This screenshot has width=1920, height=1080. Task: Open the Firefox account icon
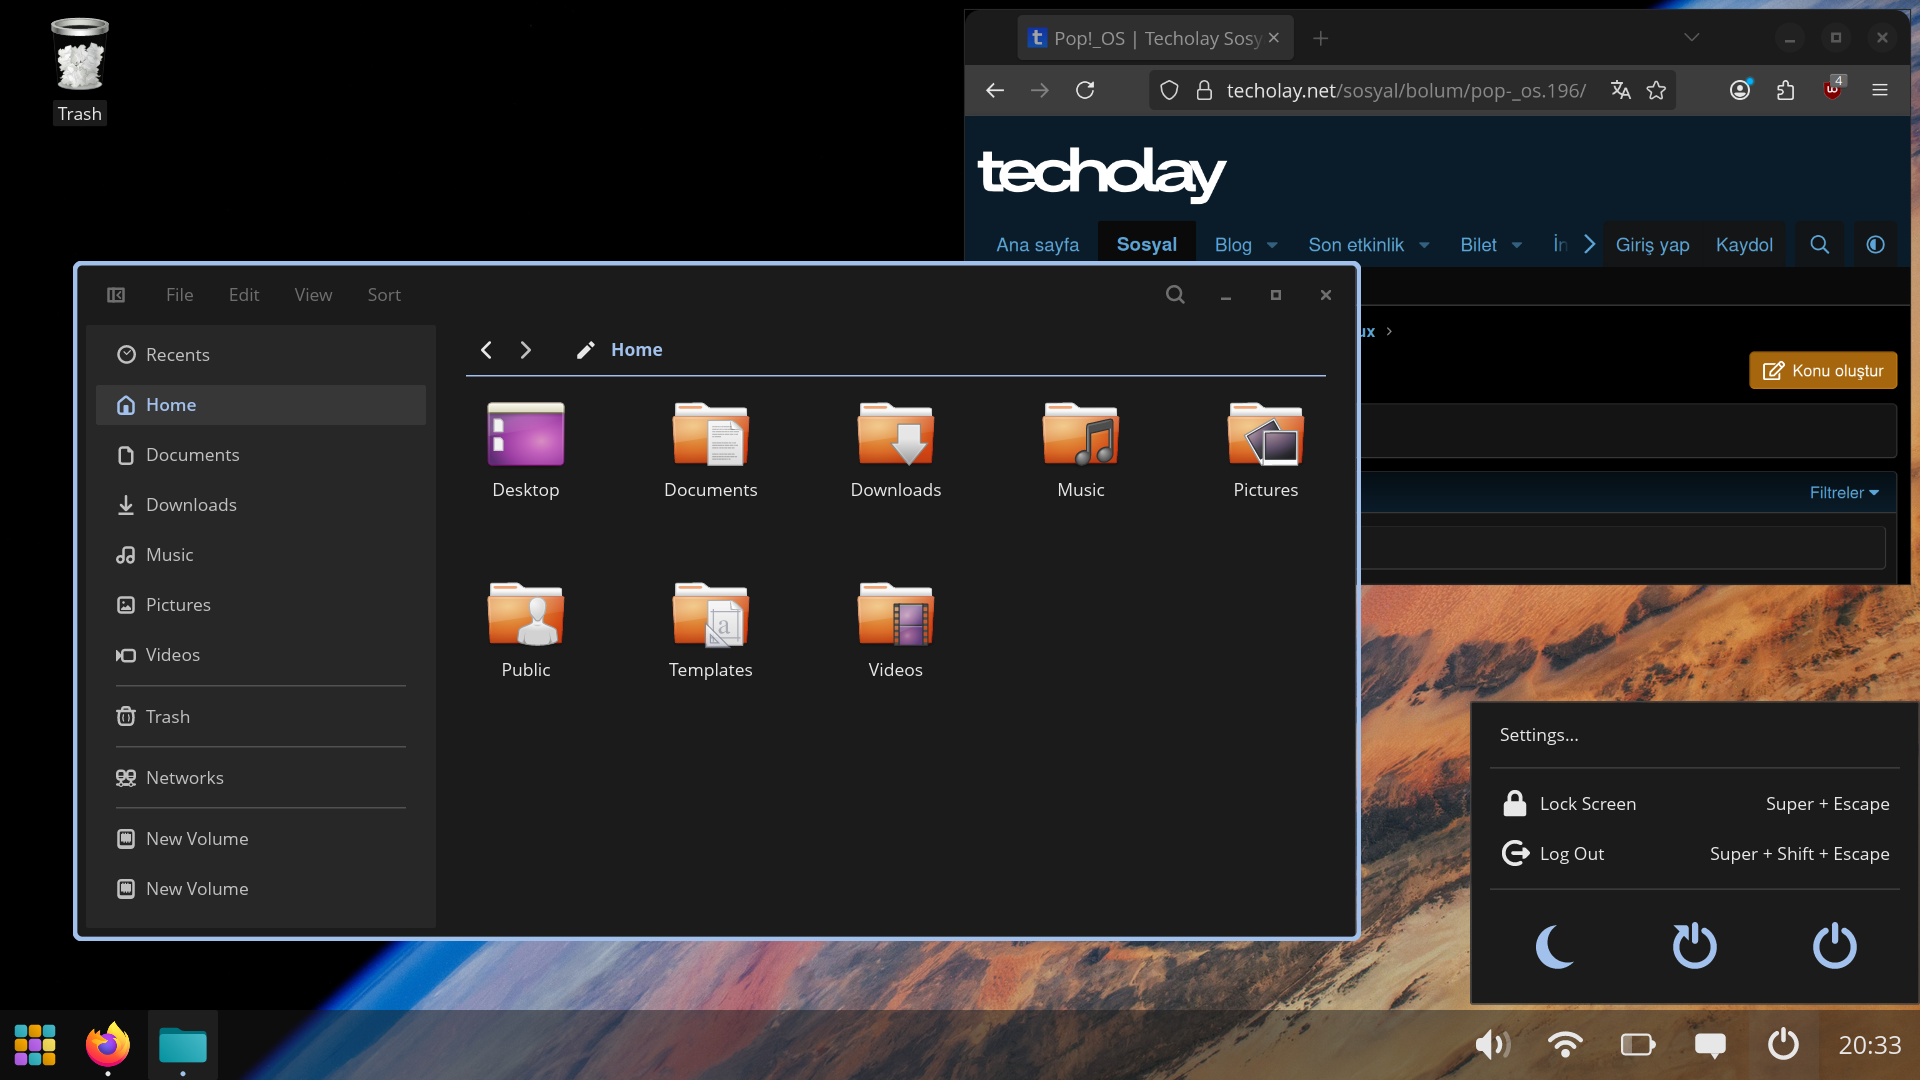(1740, 91)
